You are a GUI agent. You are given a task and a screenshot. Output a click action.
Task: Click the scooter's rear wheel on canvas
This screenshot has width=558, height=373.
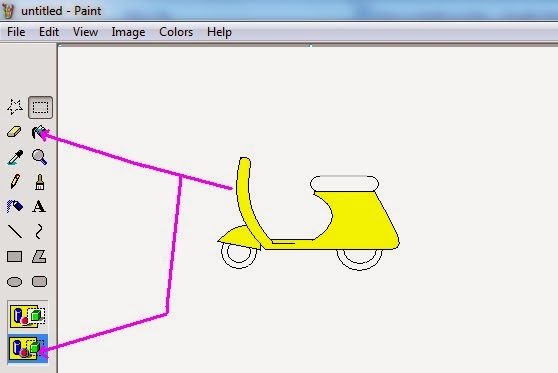pos(359,259)
